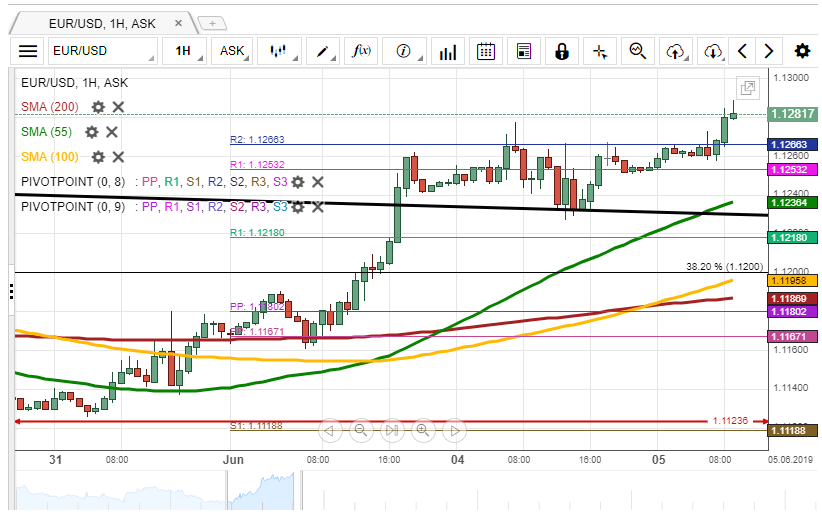Open the cloud download icon
Screen dimensions: 822x526
pyautogui.click(x=712, y=51)
